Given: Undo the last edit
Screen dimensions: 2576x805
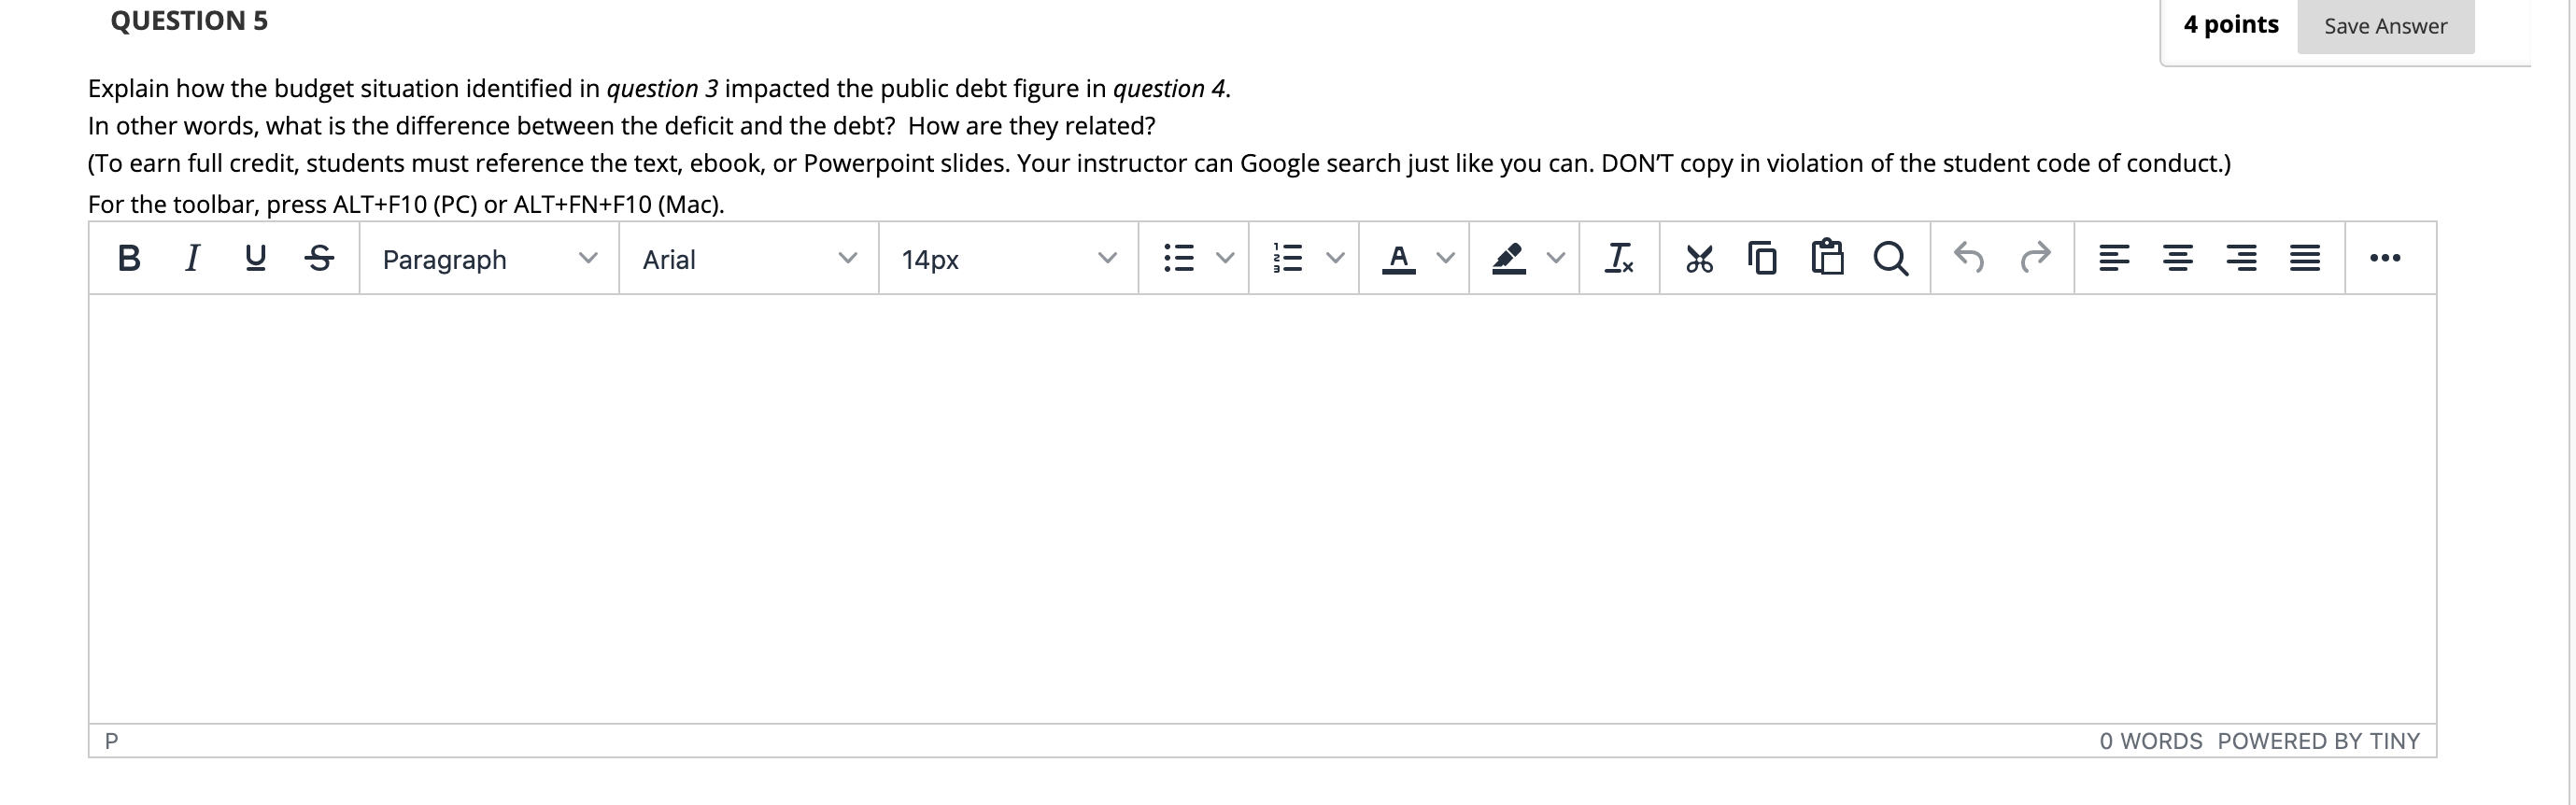Looking at the screenshot, I should [1969, 258].
